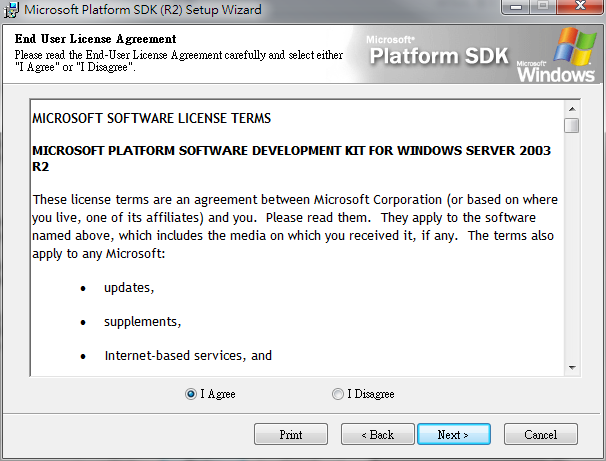Click the "updates," bullet item
The height and width of the screenshot is (461, 606).
129,288
